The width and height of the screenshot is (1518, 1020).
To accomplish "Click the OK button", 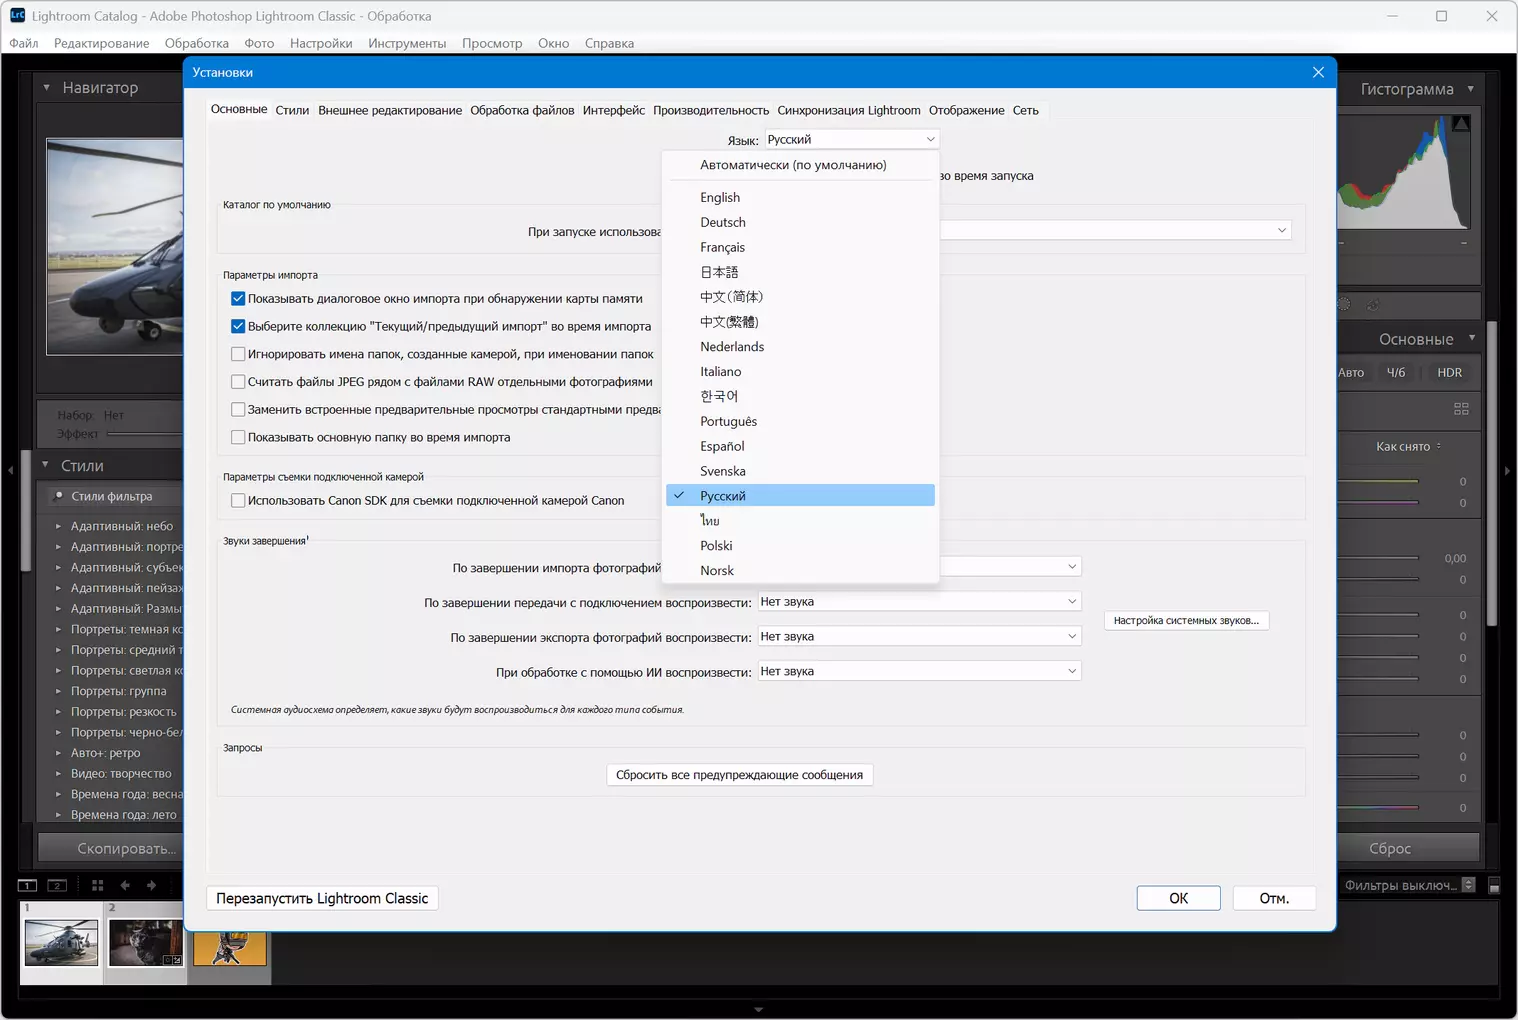I will [x=1178, y=898].
